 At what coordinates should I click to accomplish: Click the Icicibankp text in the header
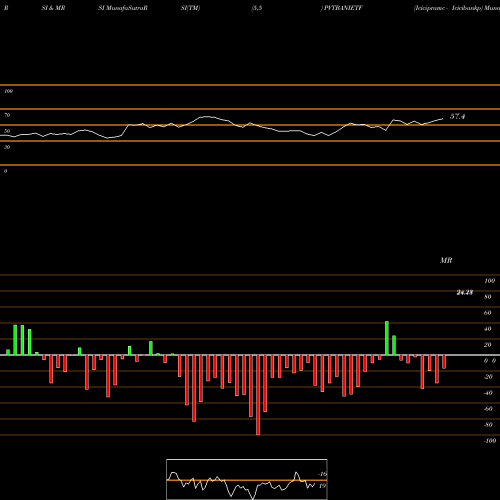[467, 8]
